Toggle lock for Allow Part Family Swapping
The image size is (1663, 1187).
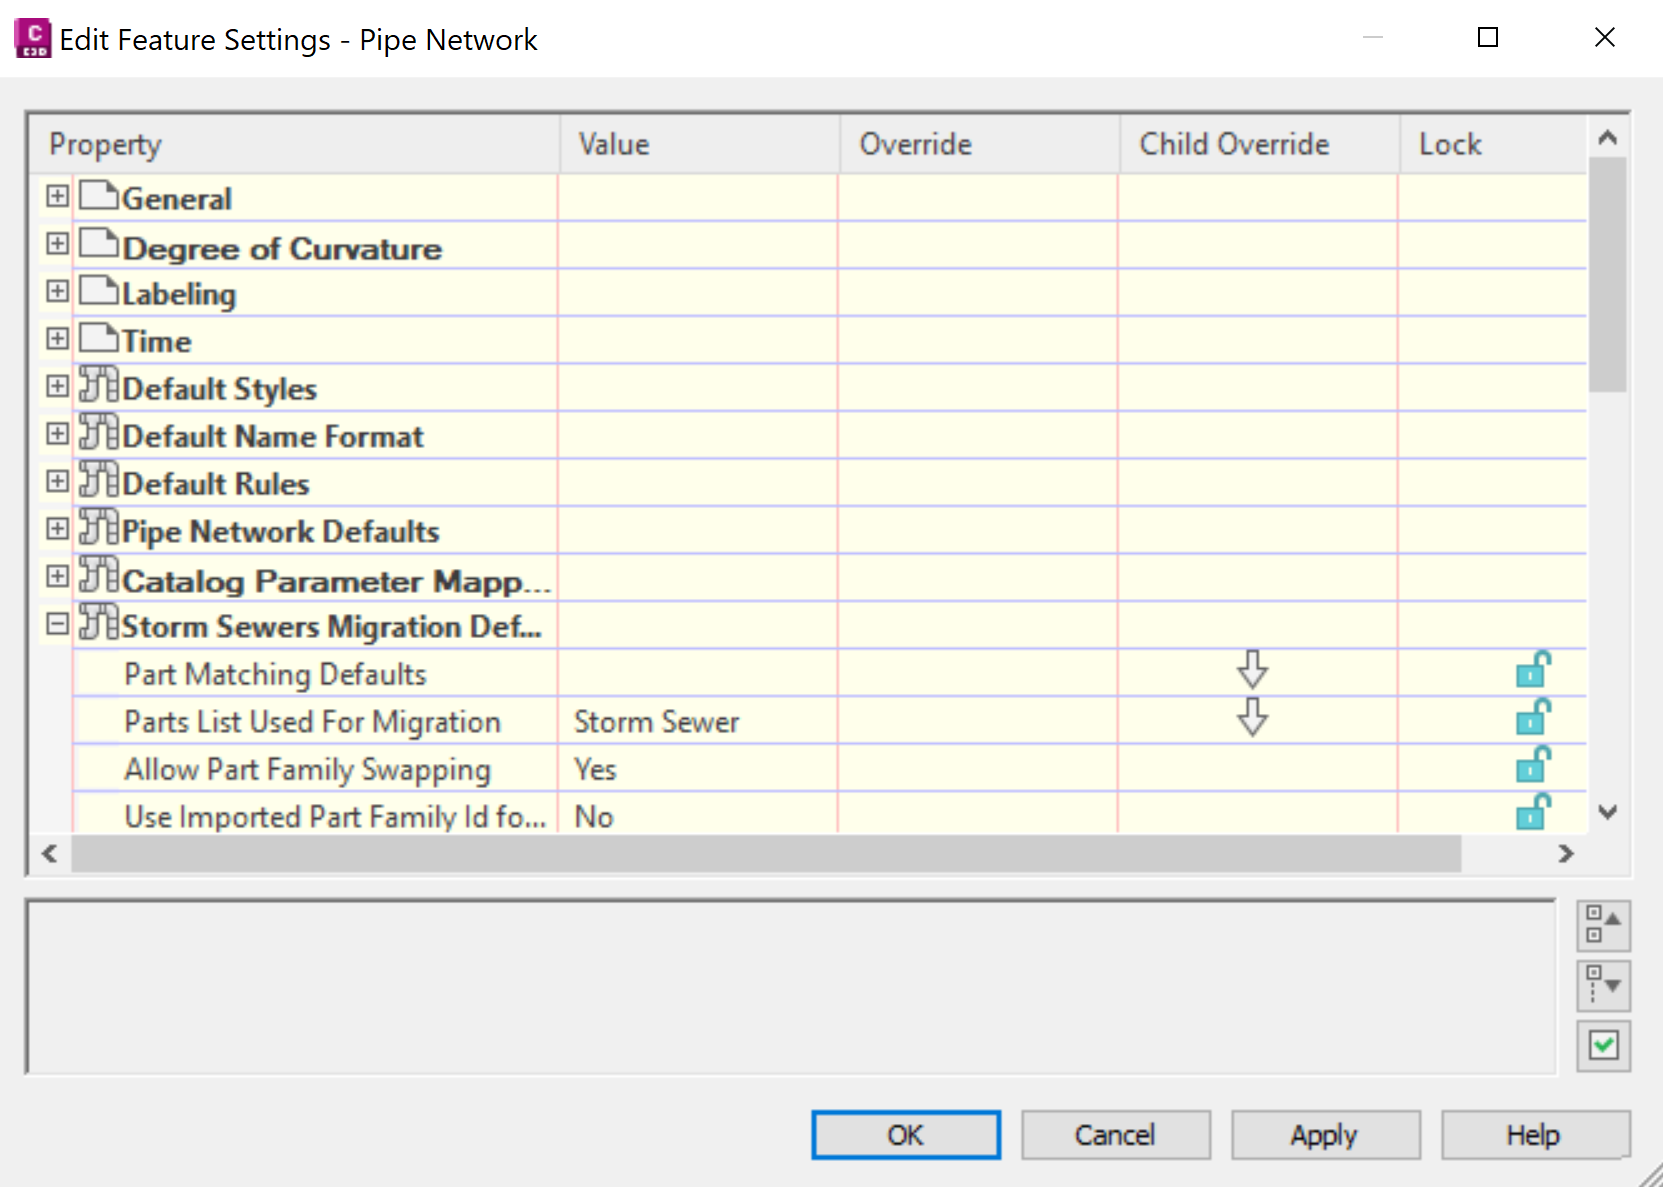point(1532,766)
